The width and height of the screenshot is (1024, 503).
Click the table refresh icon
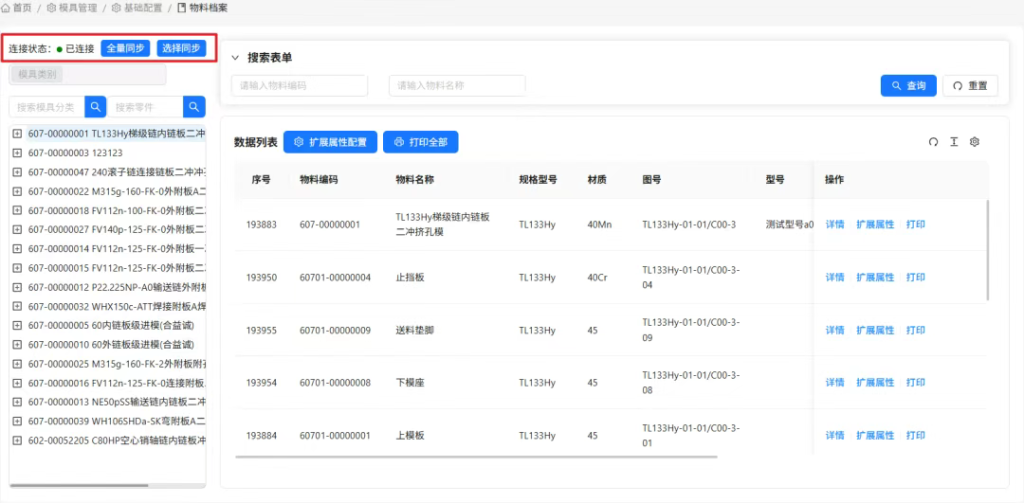pos(933,142)
